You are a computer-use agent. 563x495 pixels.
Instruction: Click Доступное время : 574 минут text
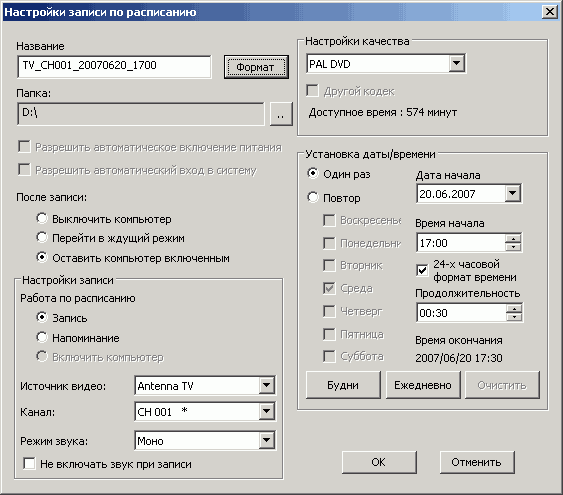383,112
